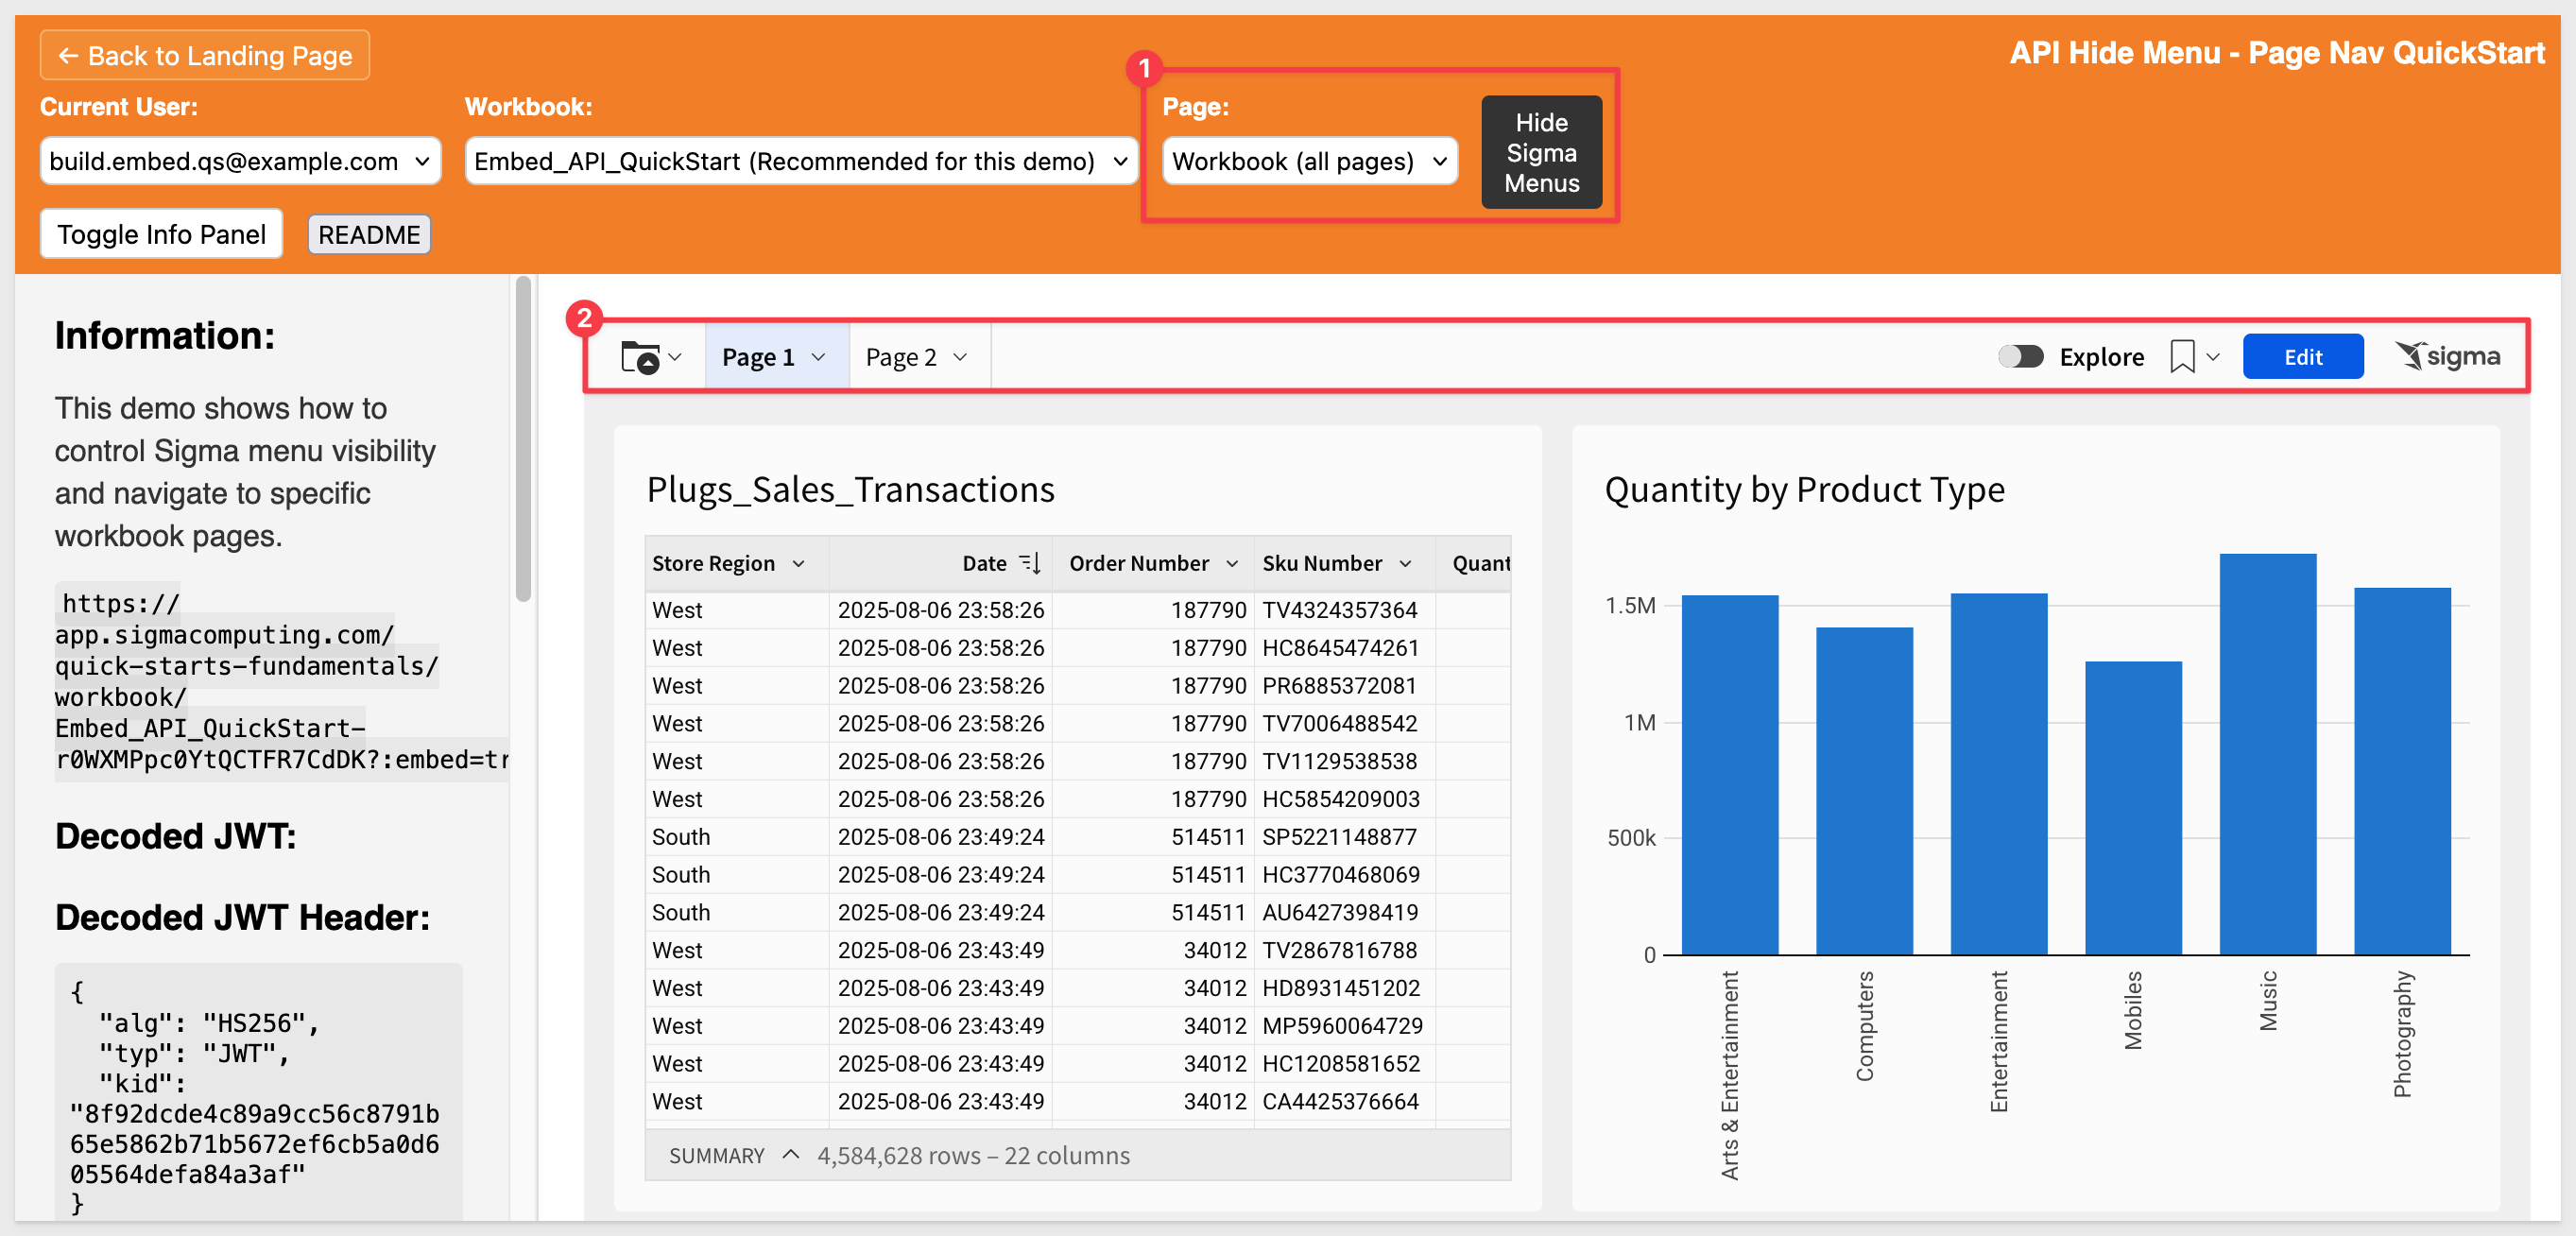Click the Sigma logo in toolbar

(2447, 356)
